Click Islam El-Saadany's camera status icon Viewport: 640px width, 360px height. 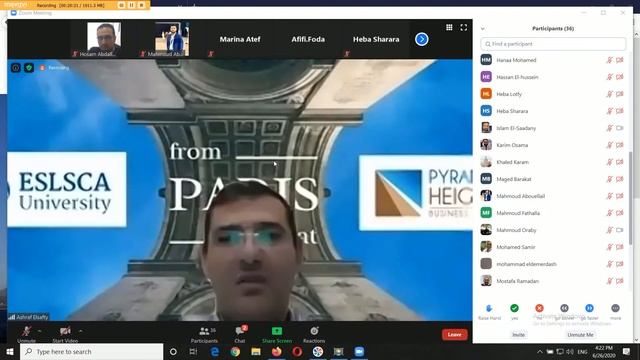[620, 128]
